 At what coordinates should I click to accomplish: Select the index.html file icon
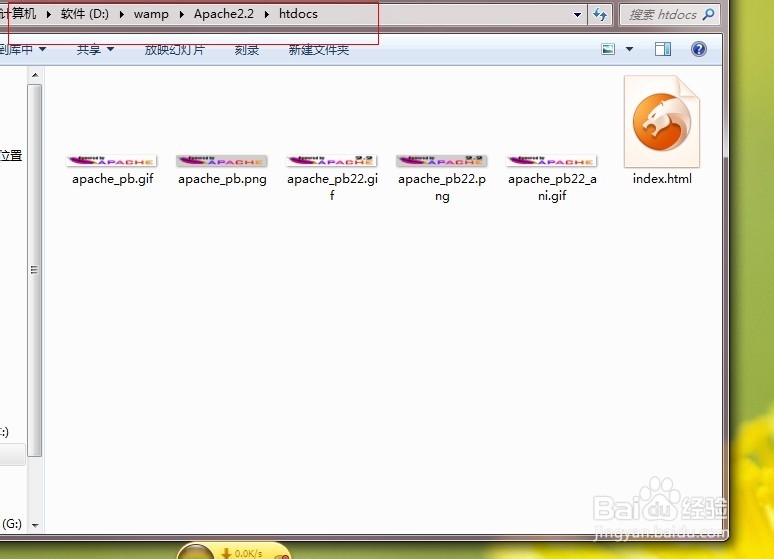662,121
